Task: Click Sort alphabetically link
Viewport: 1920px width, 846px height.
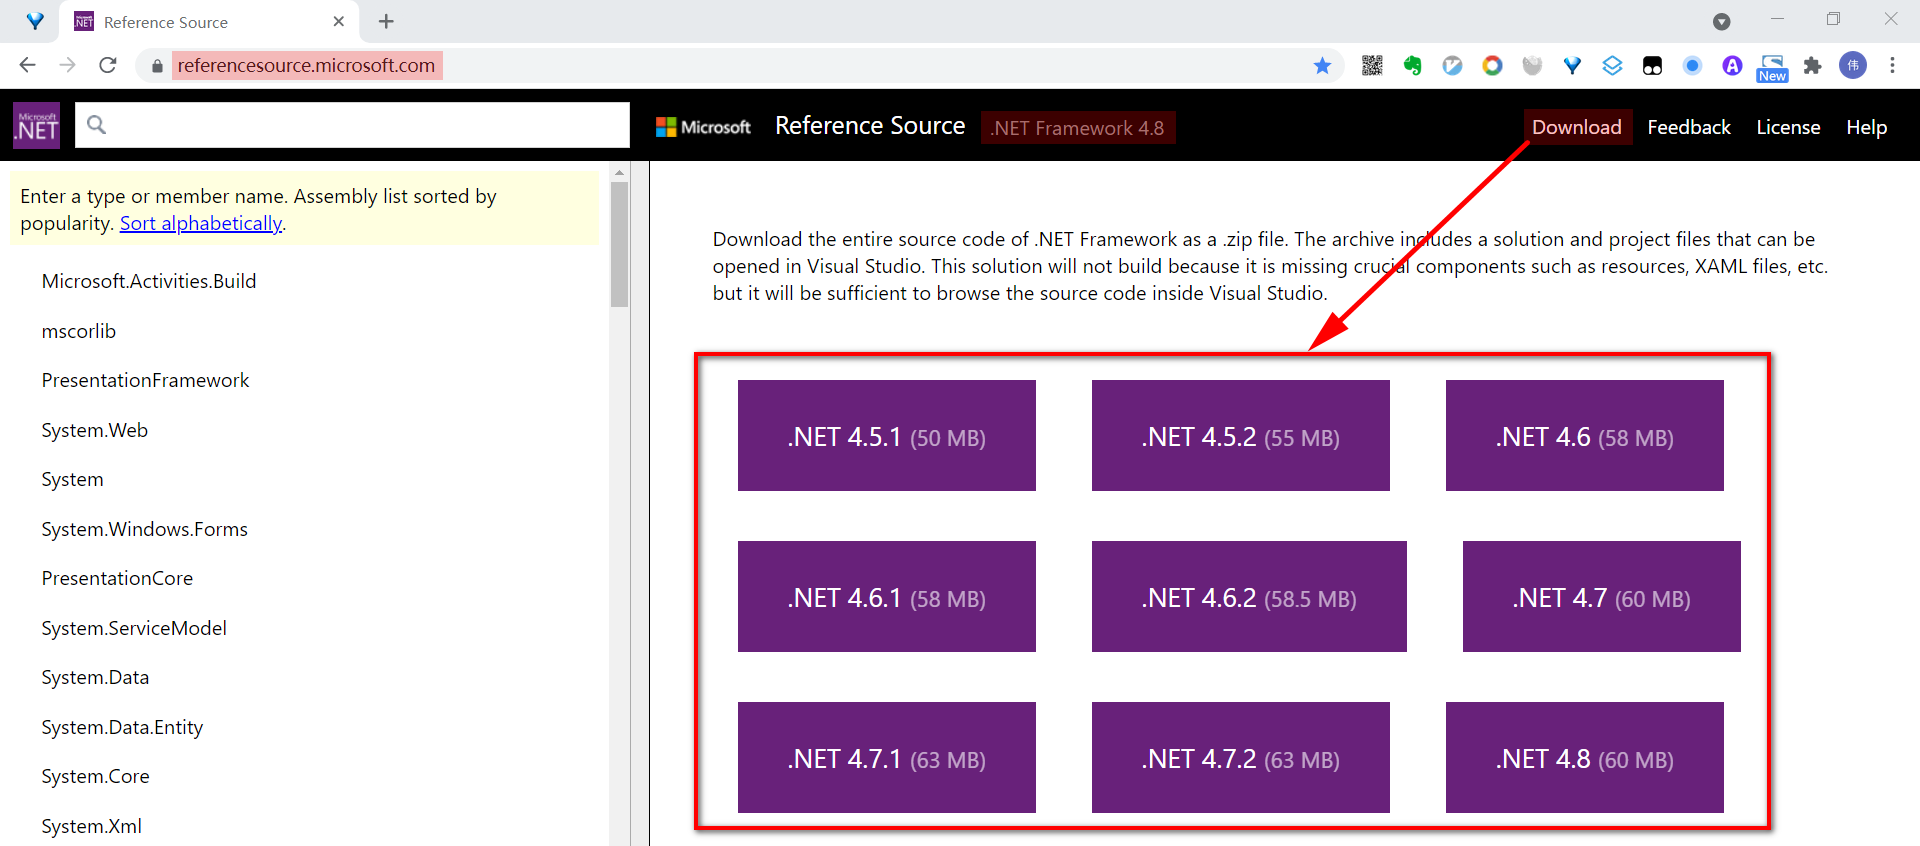Action: [201, 223]
